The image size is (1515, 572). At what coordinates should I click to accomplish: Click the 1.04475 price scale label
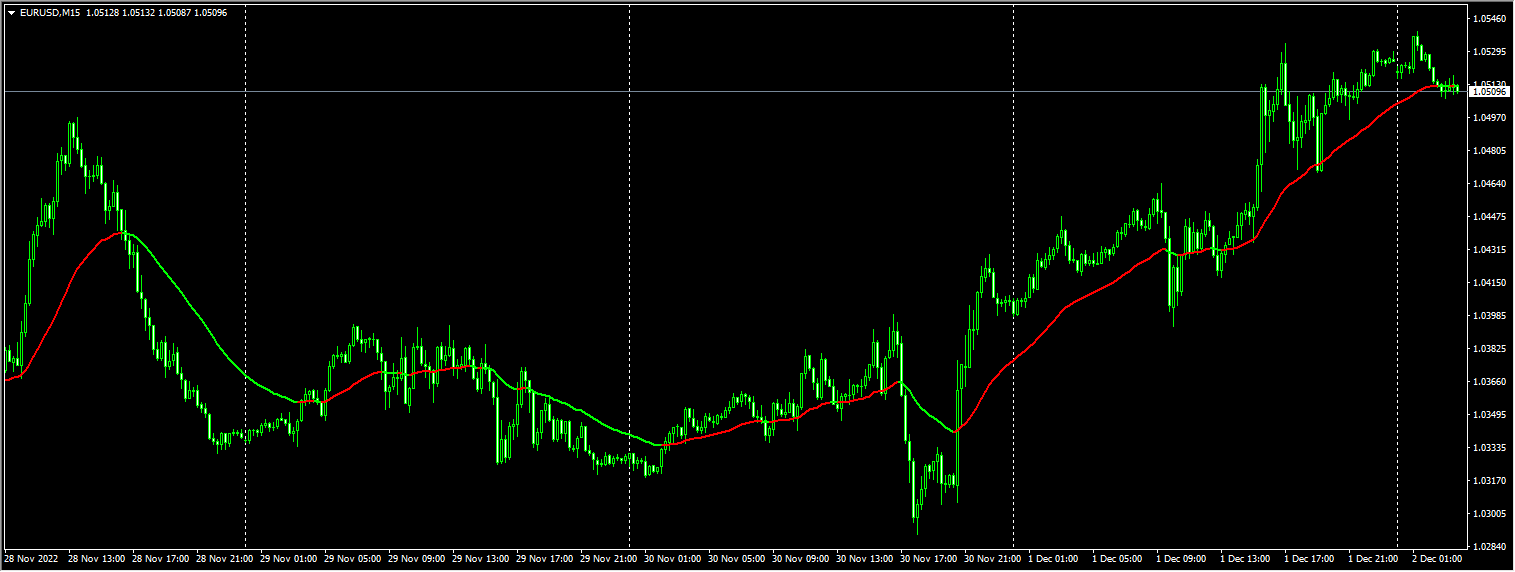click(1491, 217)
